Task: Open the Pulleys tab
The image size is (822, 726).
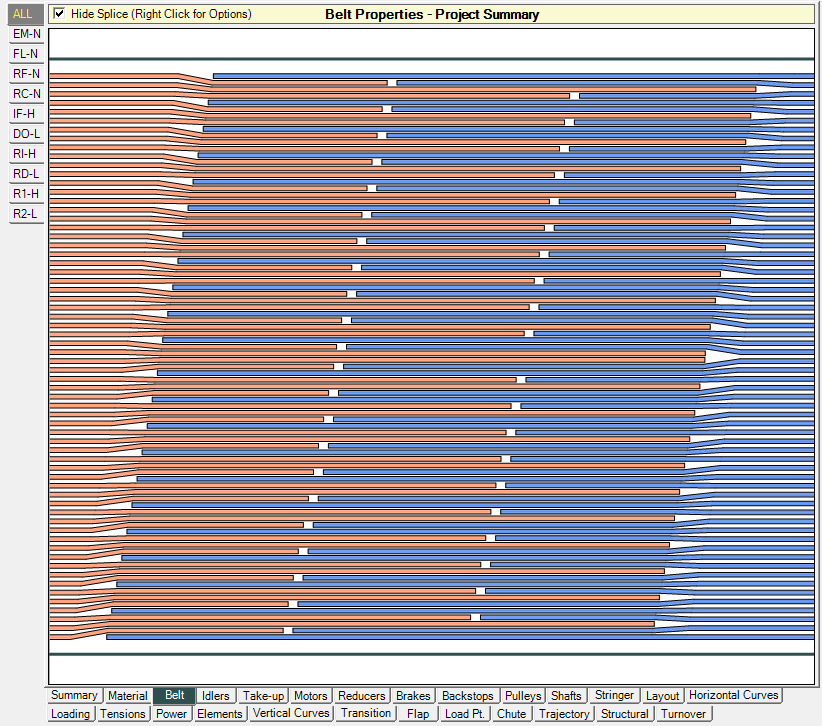Action: click(x=523, y=696)
